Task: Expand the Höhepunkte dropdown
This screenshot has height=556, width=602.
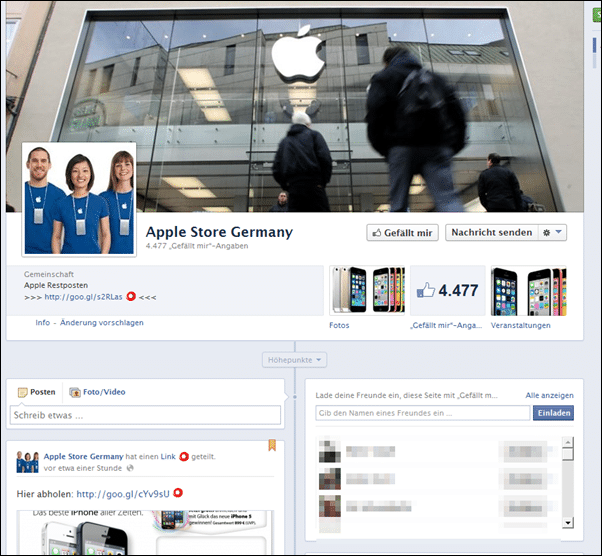Action: (x=294, y=360)
